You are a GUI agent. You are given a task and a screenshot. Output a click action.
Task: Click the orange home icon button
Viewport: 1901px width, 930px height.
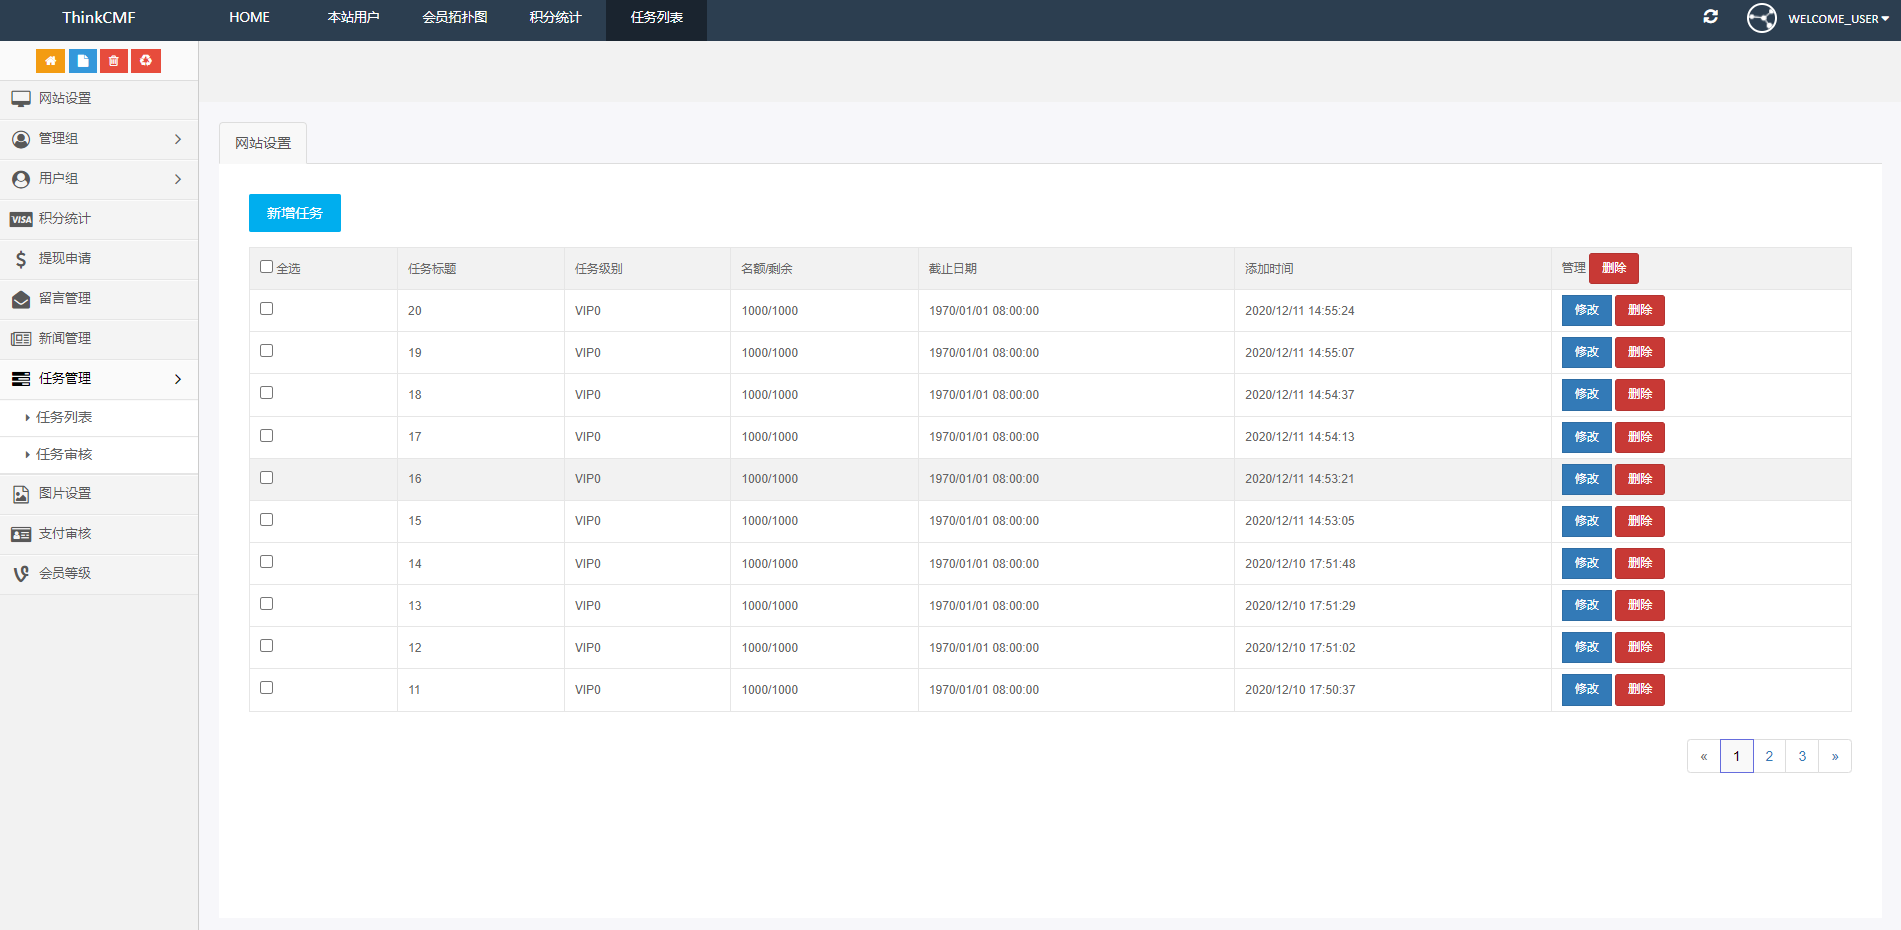(x=50, y=61)
